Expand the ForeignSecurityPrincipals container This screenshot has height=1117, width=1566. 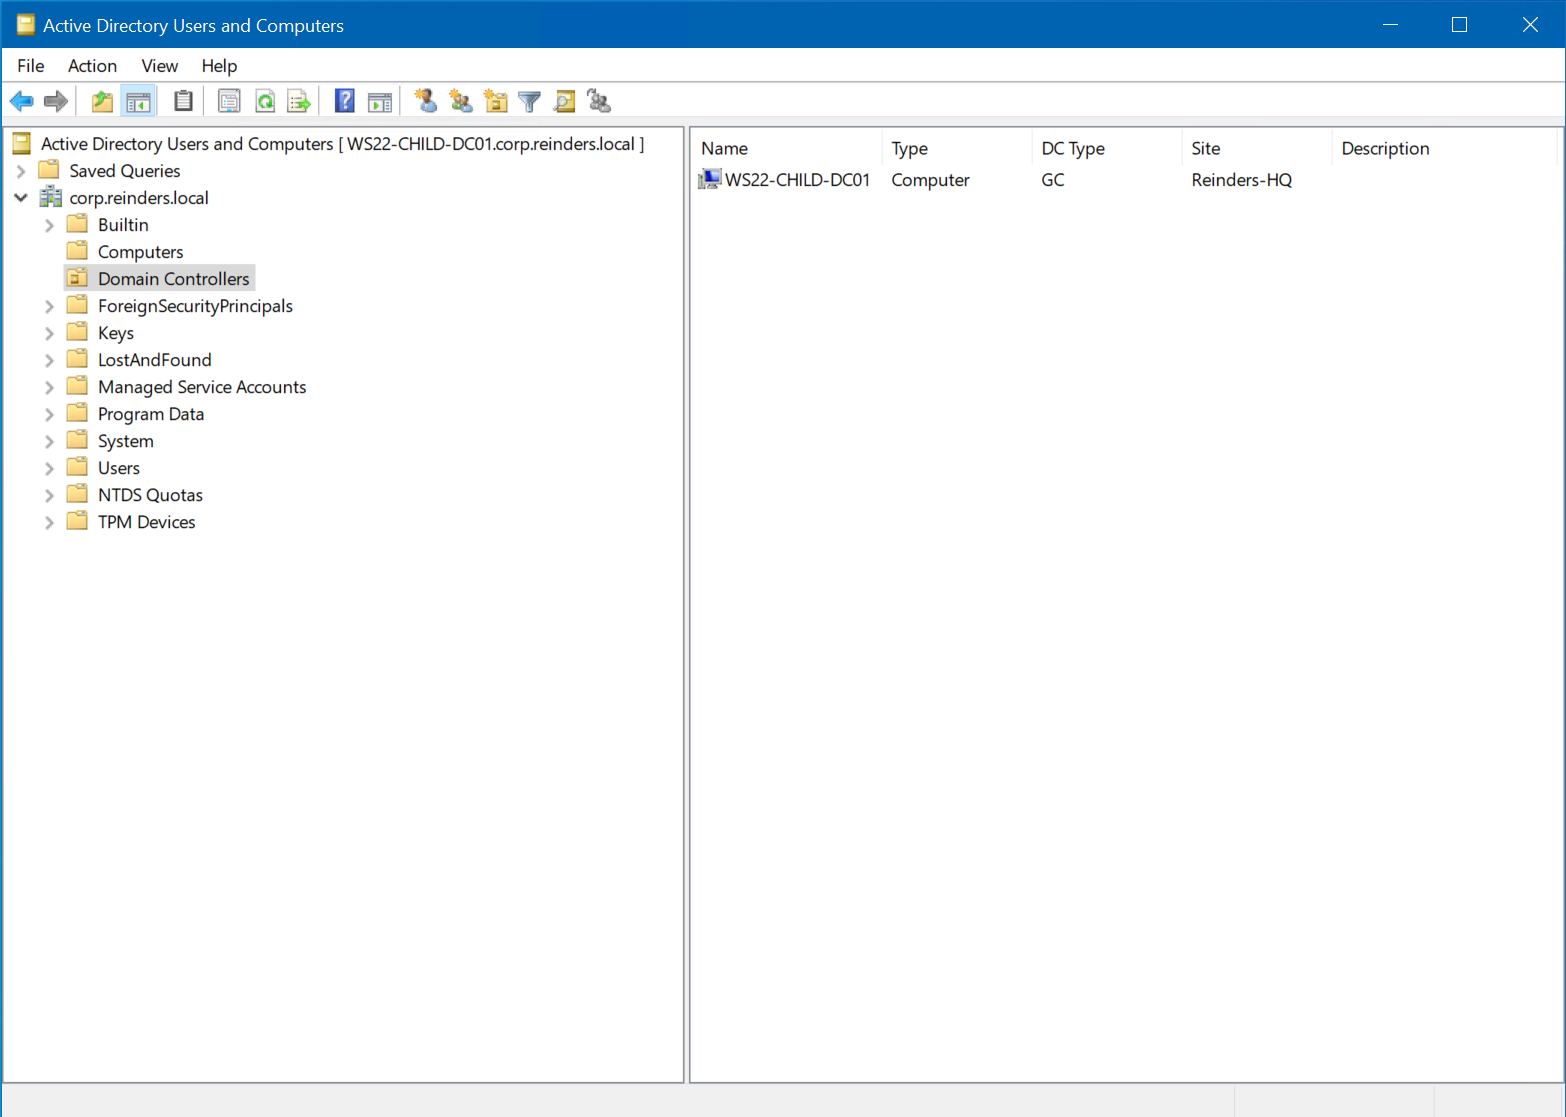pos(49,306)
